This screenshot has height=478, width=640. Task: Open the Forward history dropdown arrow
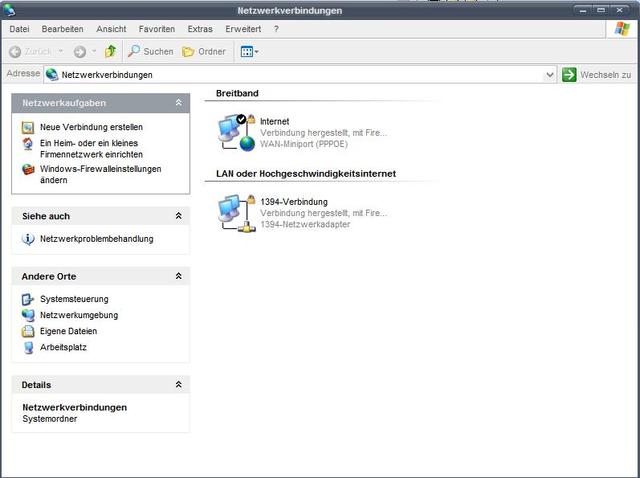point(94,51)
